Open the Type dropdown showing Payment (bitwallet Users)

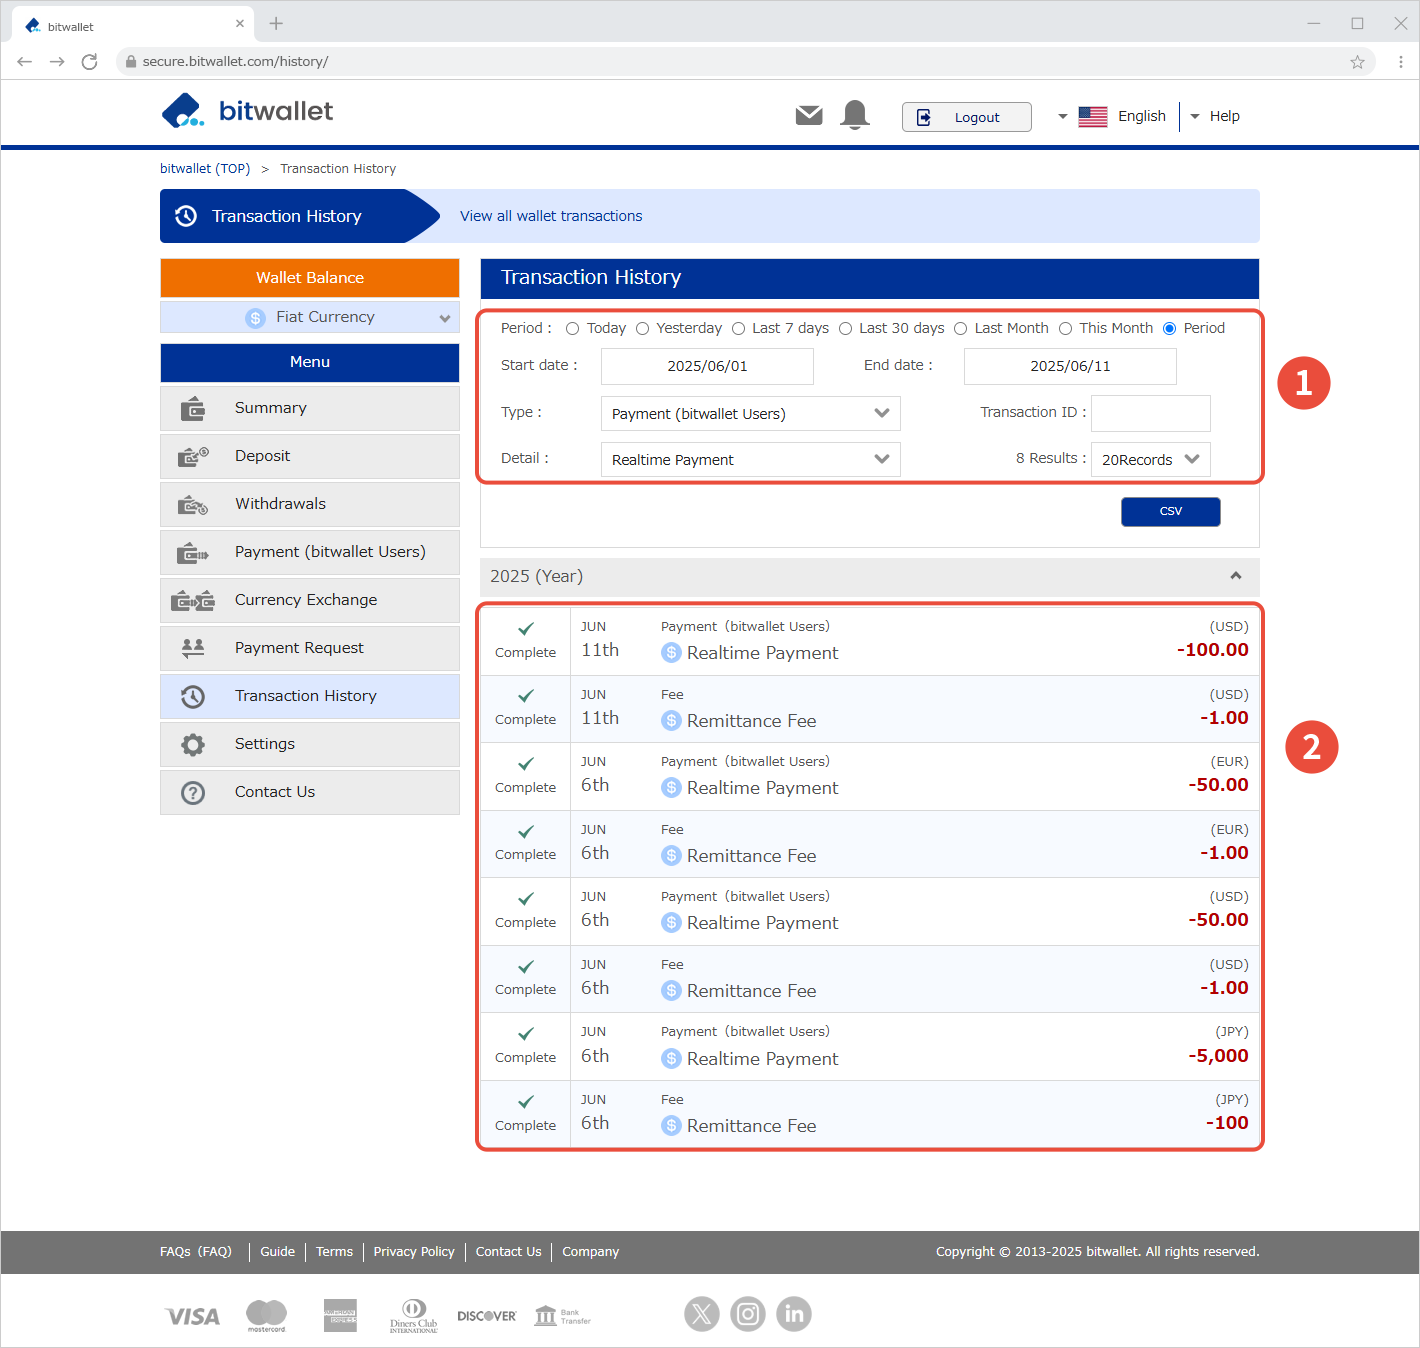click(x=750, y=413)
